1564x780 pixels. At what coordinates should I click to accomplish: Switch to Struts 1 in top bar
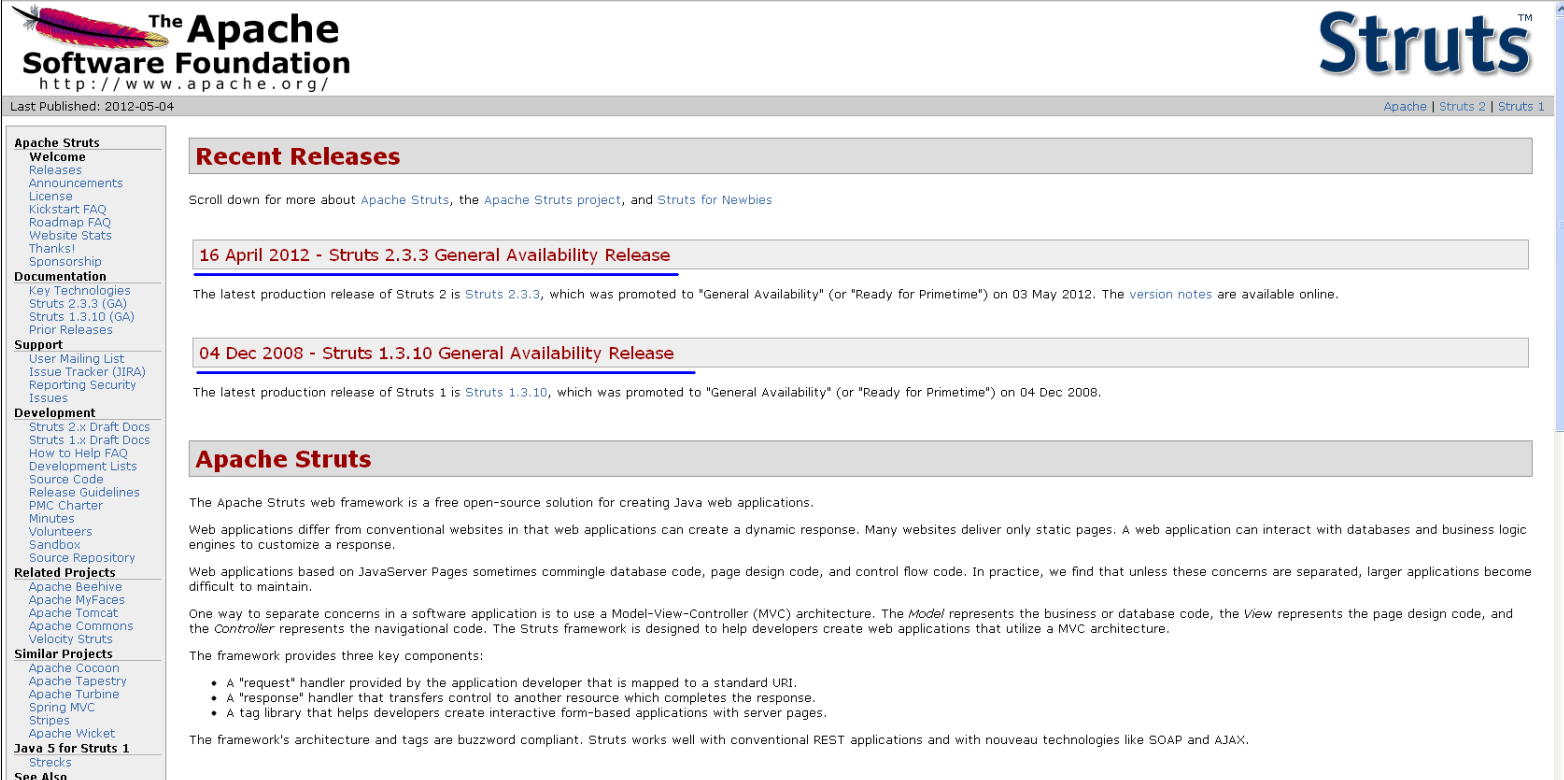(x=1521, y=106)
